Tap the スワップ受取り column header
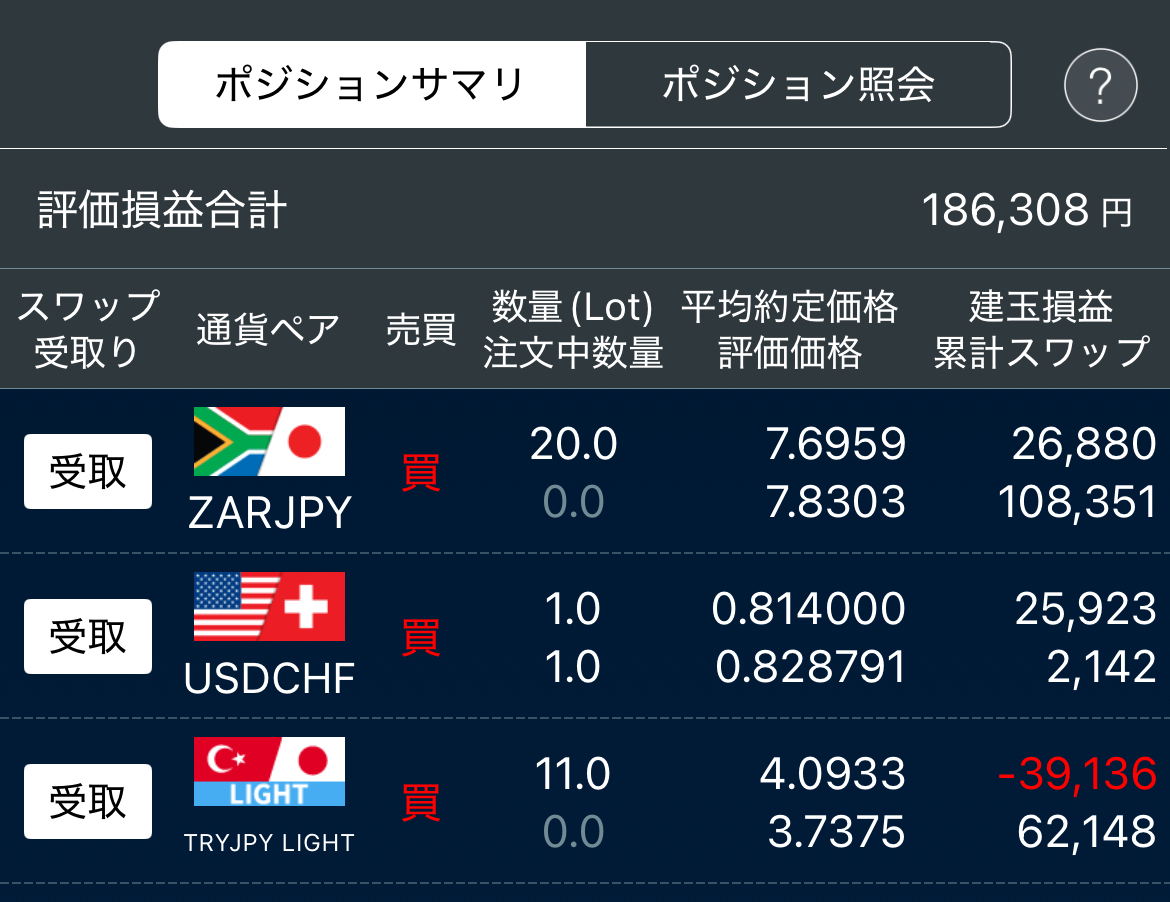 [88, 329]
